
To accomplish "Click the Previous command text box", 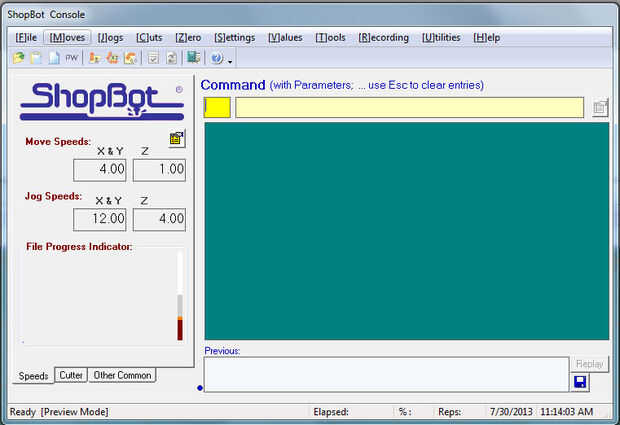I will tap(386, 374).
